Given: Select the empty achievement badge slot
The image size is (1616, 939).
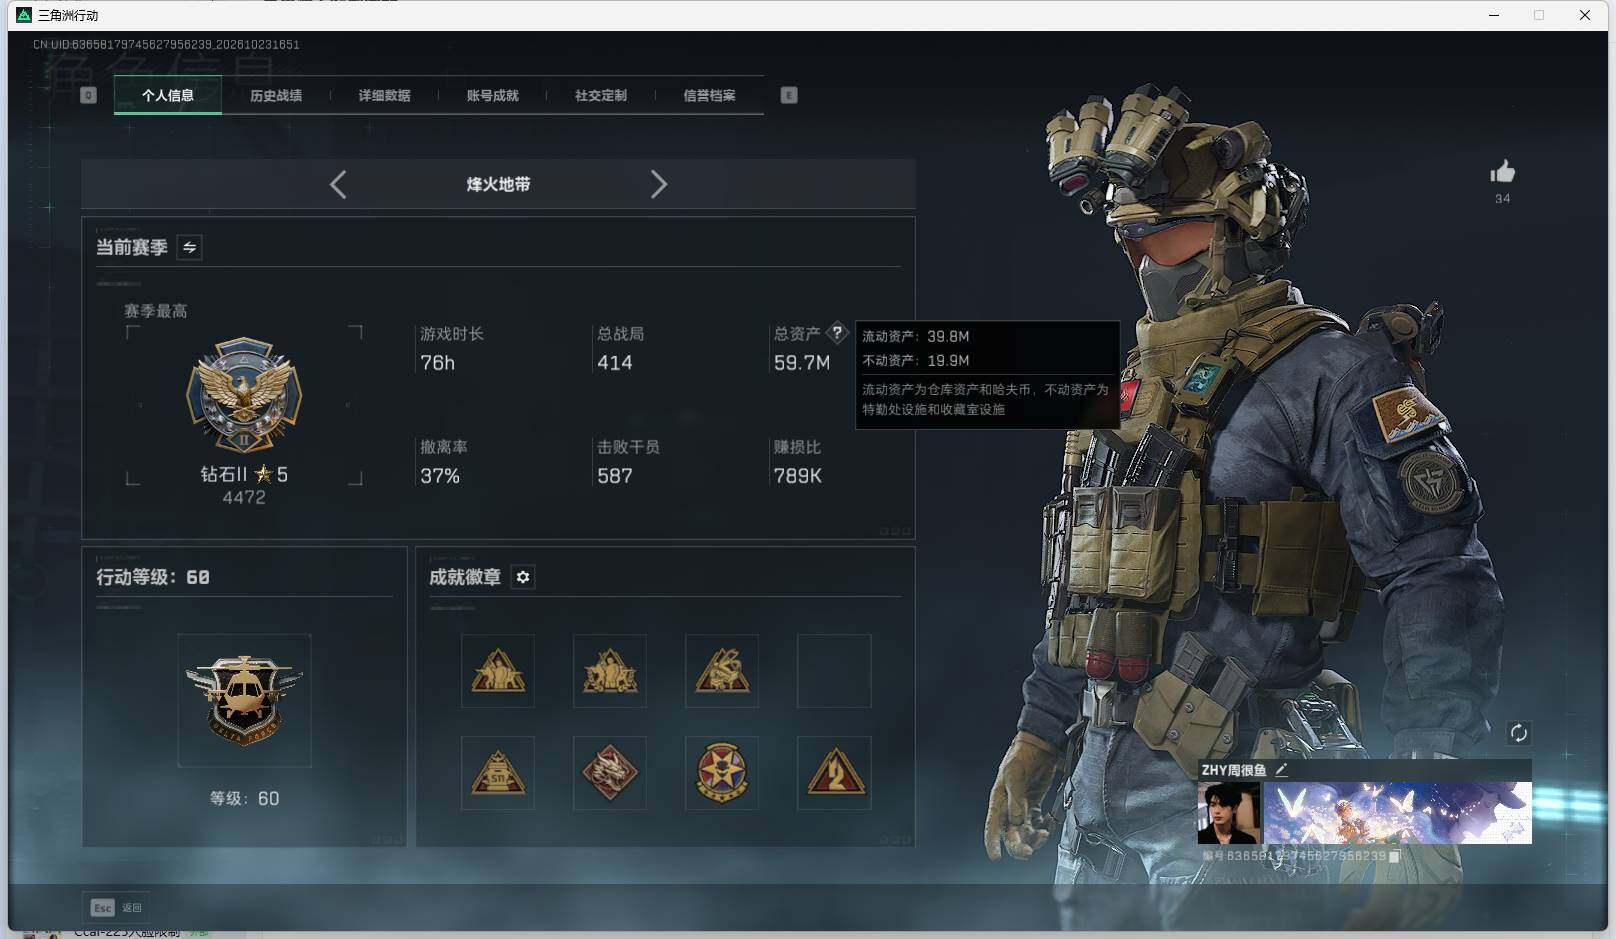Looking at the screenshot, I should click(x=834, y=671).
